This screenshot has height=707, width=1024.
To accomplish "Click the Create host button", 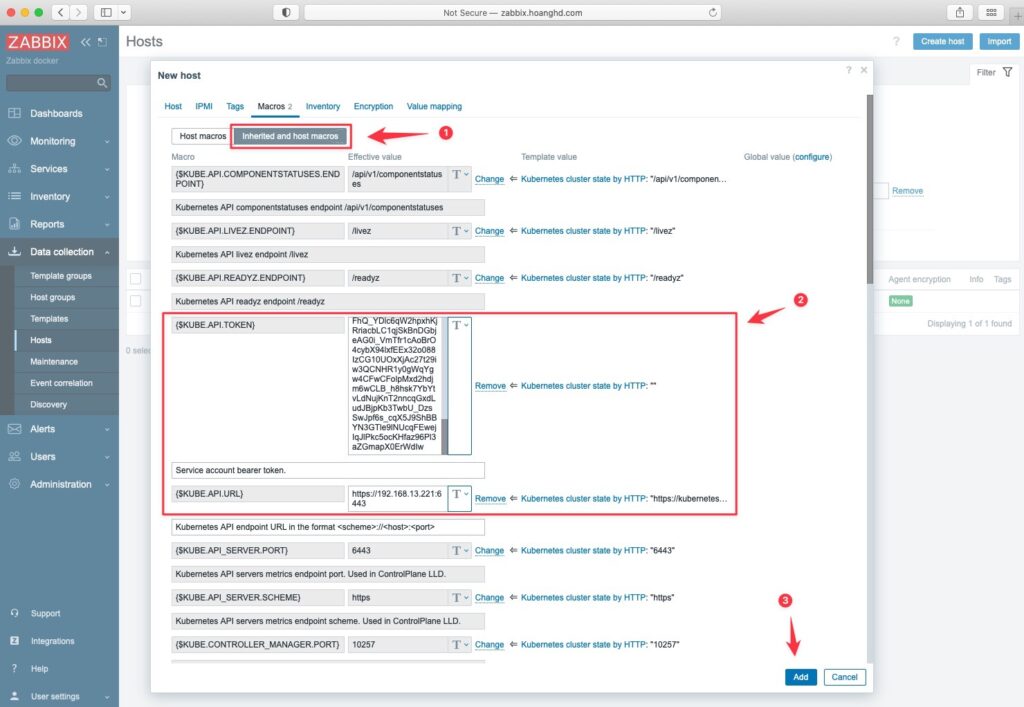I will coord(942,41).
